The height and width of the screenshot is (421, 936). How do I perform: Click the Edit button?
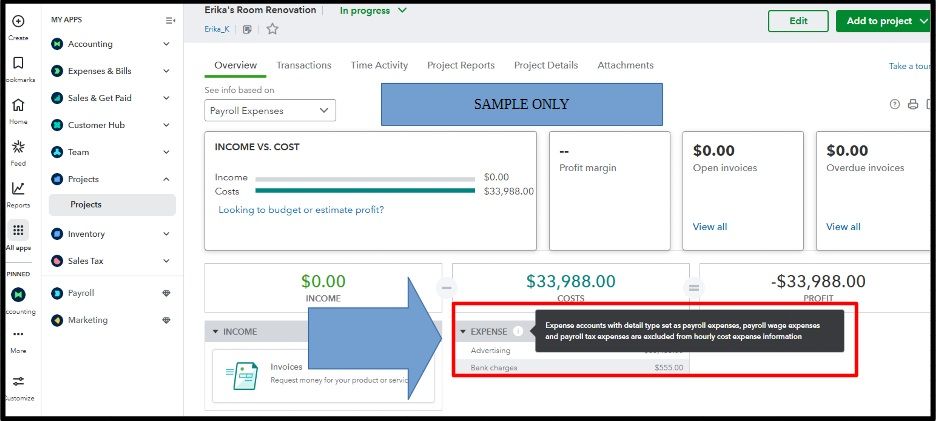click(798, 21)
